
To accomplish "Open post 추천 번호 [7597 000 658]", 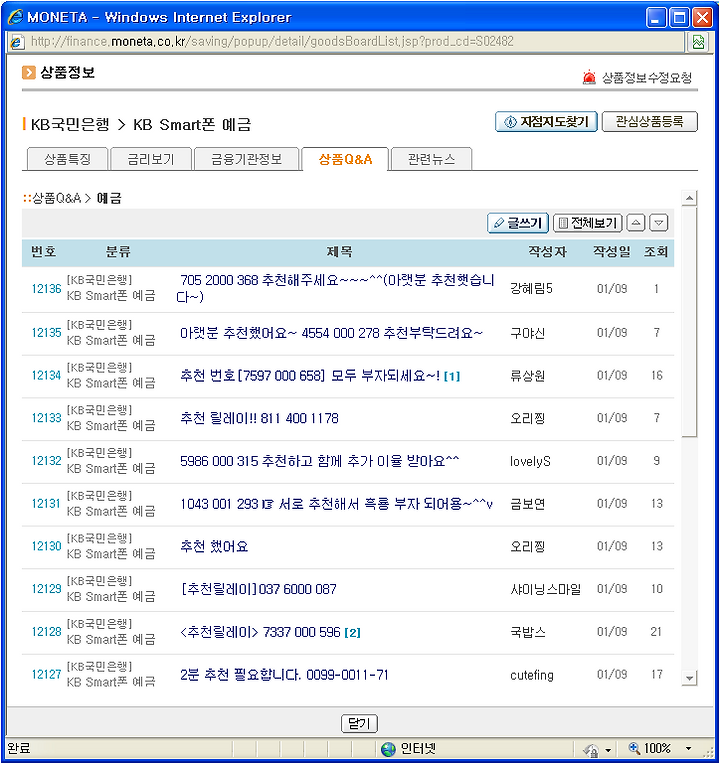I will pyautogui.click(x=310, y=376).
